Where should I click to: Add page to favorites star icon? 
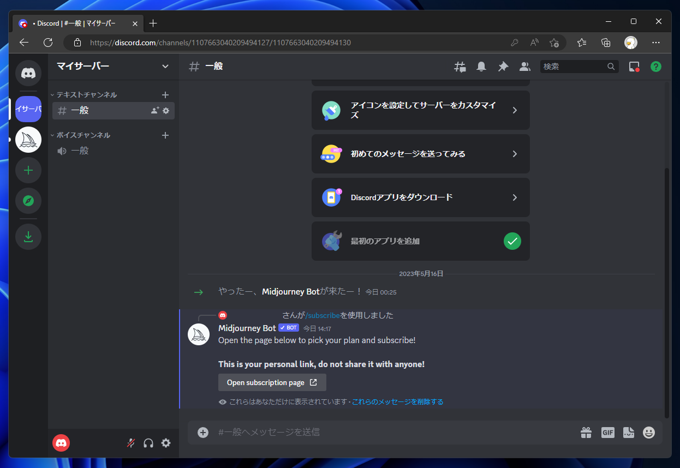554,43
